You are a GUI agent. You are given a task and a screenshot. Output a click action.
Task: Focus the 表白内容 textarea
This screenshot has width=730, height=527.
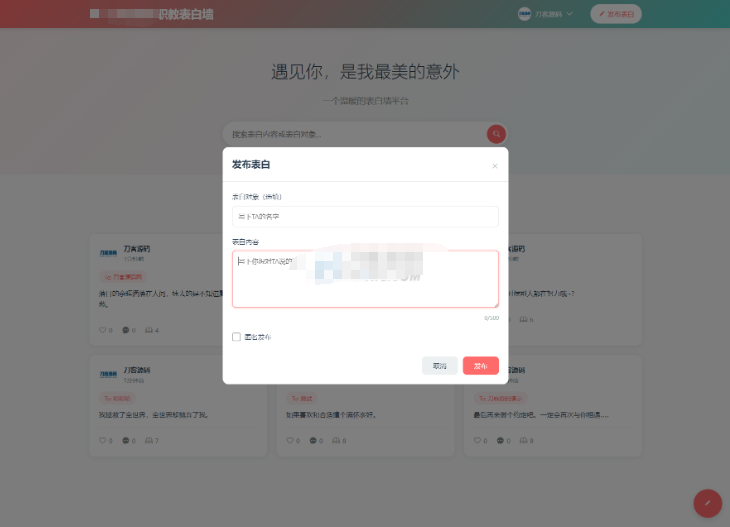tap(365, 279)
